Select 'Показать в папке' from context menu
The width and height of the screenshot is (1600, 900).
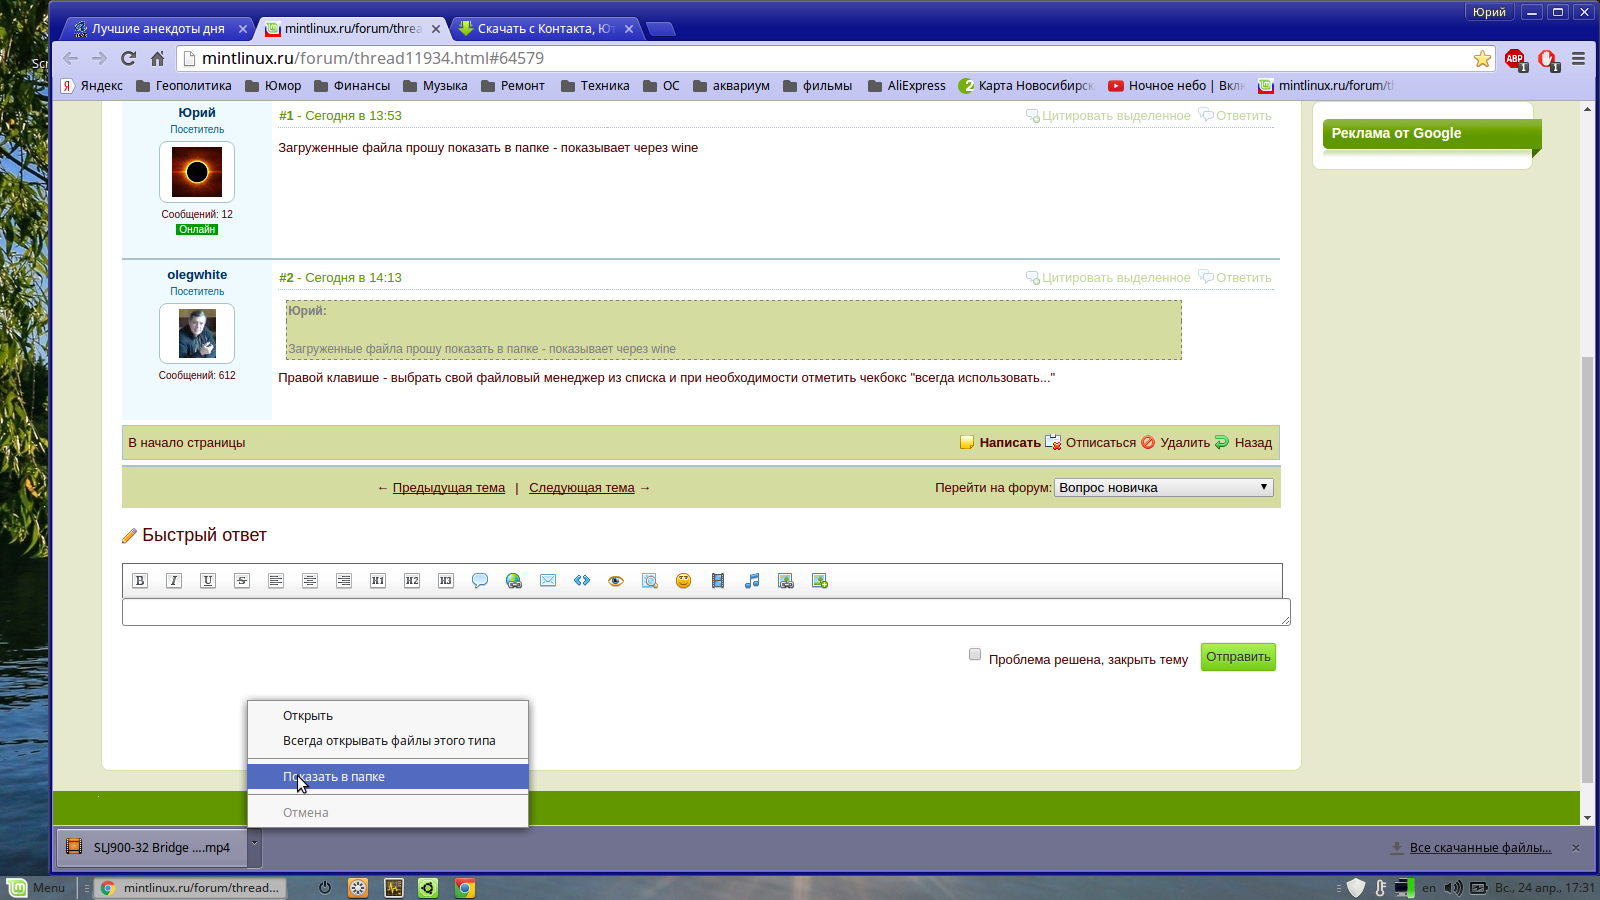tap(334, 777)
